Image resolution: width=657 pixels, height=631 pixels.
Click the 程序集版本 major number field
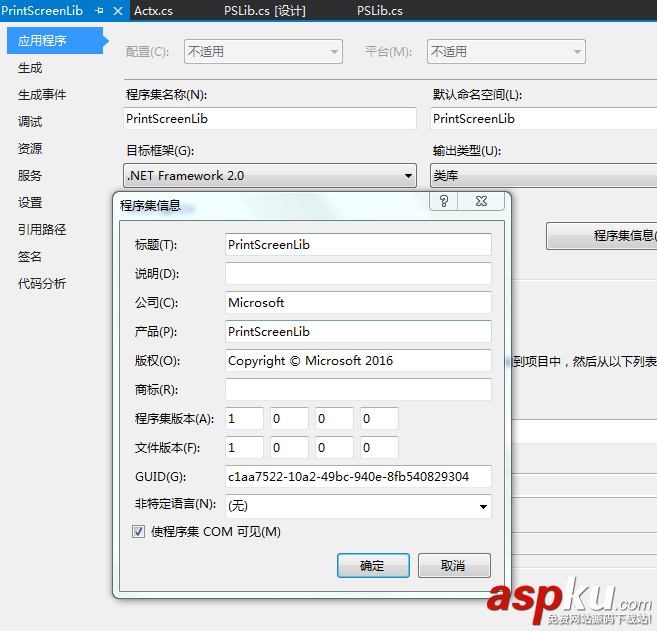(x=244, y=419)
